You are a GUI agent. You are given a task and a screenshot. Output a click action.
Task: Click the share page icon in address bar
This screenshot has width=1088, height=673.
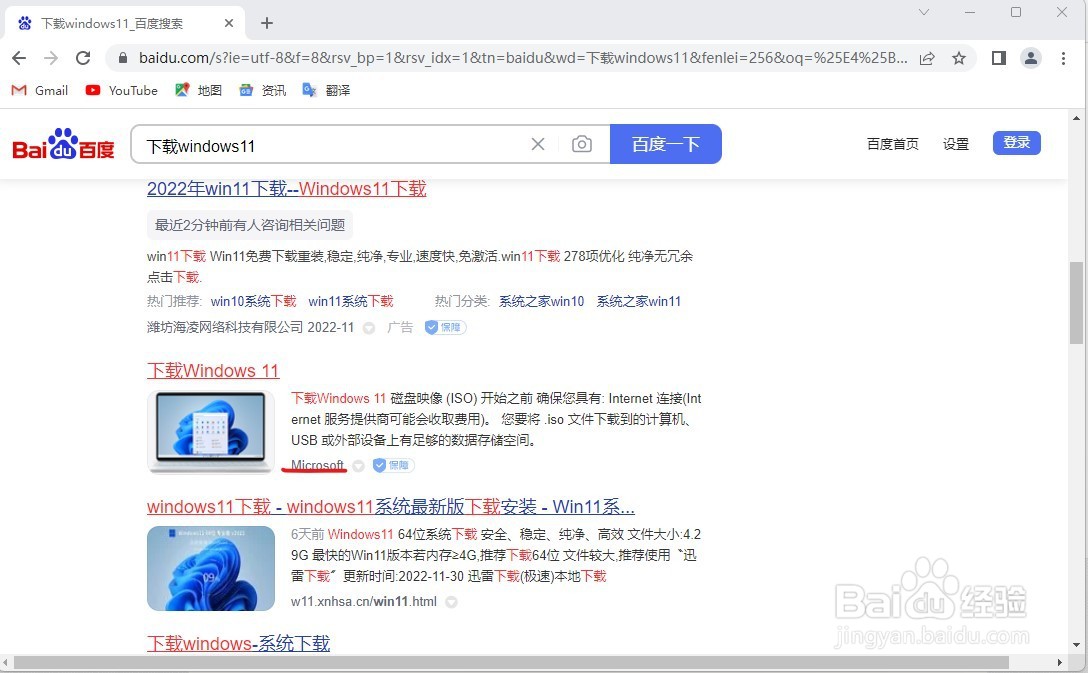tap(927, 58)
